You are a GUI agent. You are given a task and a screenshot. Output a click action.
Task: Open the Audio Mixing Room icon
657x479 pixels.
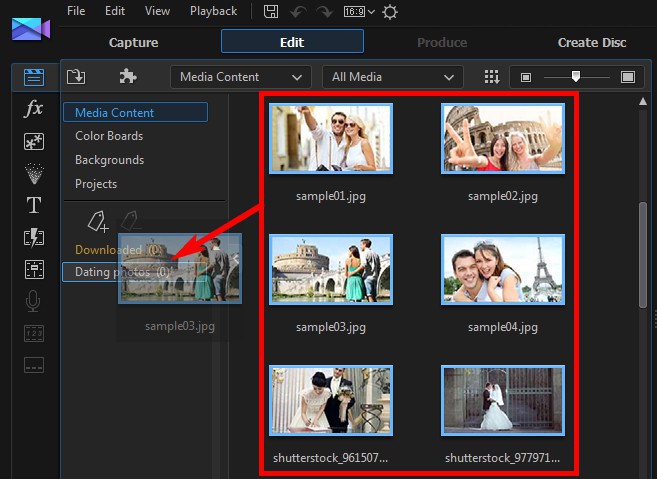(34, 269)
